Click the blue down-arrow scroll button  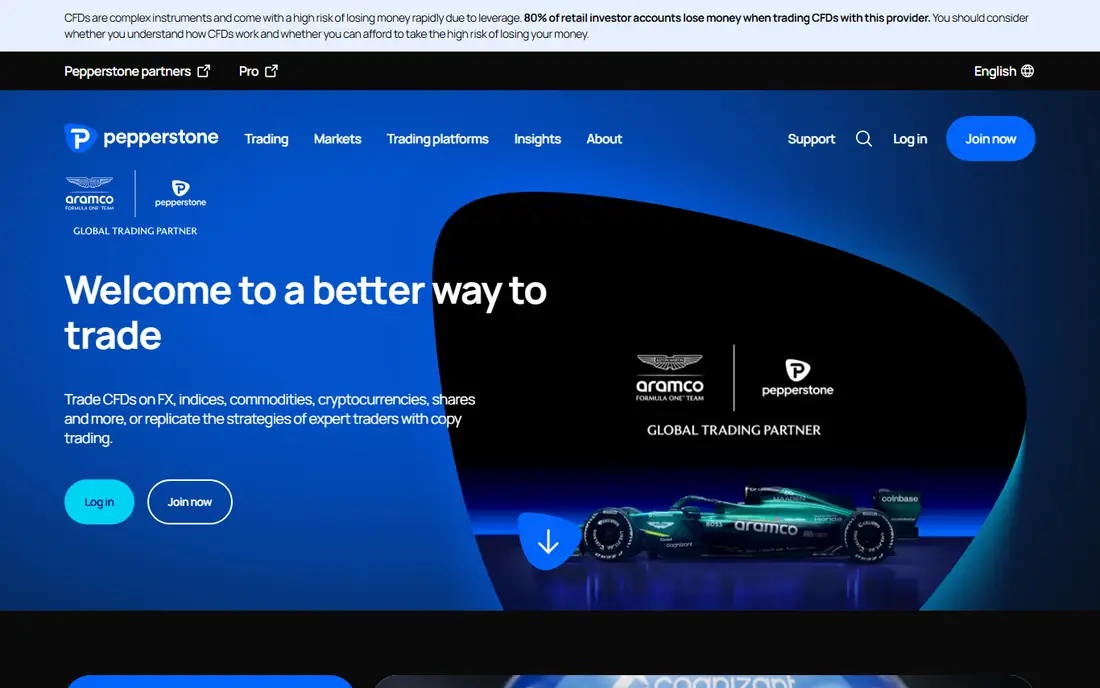tap(548, 541)
